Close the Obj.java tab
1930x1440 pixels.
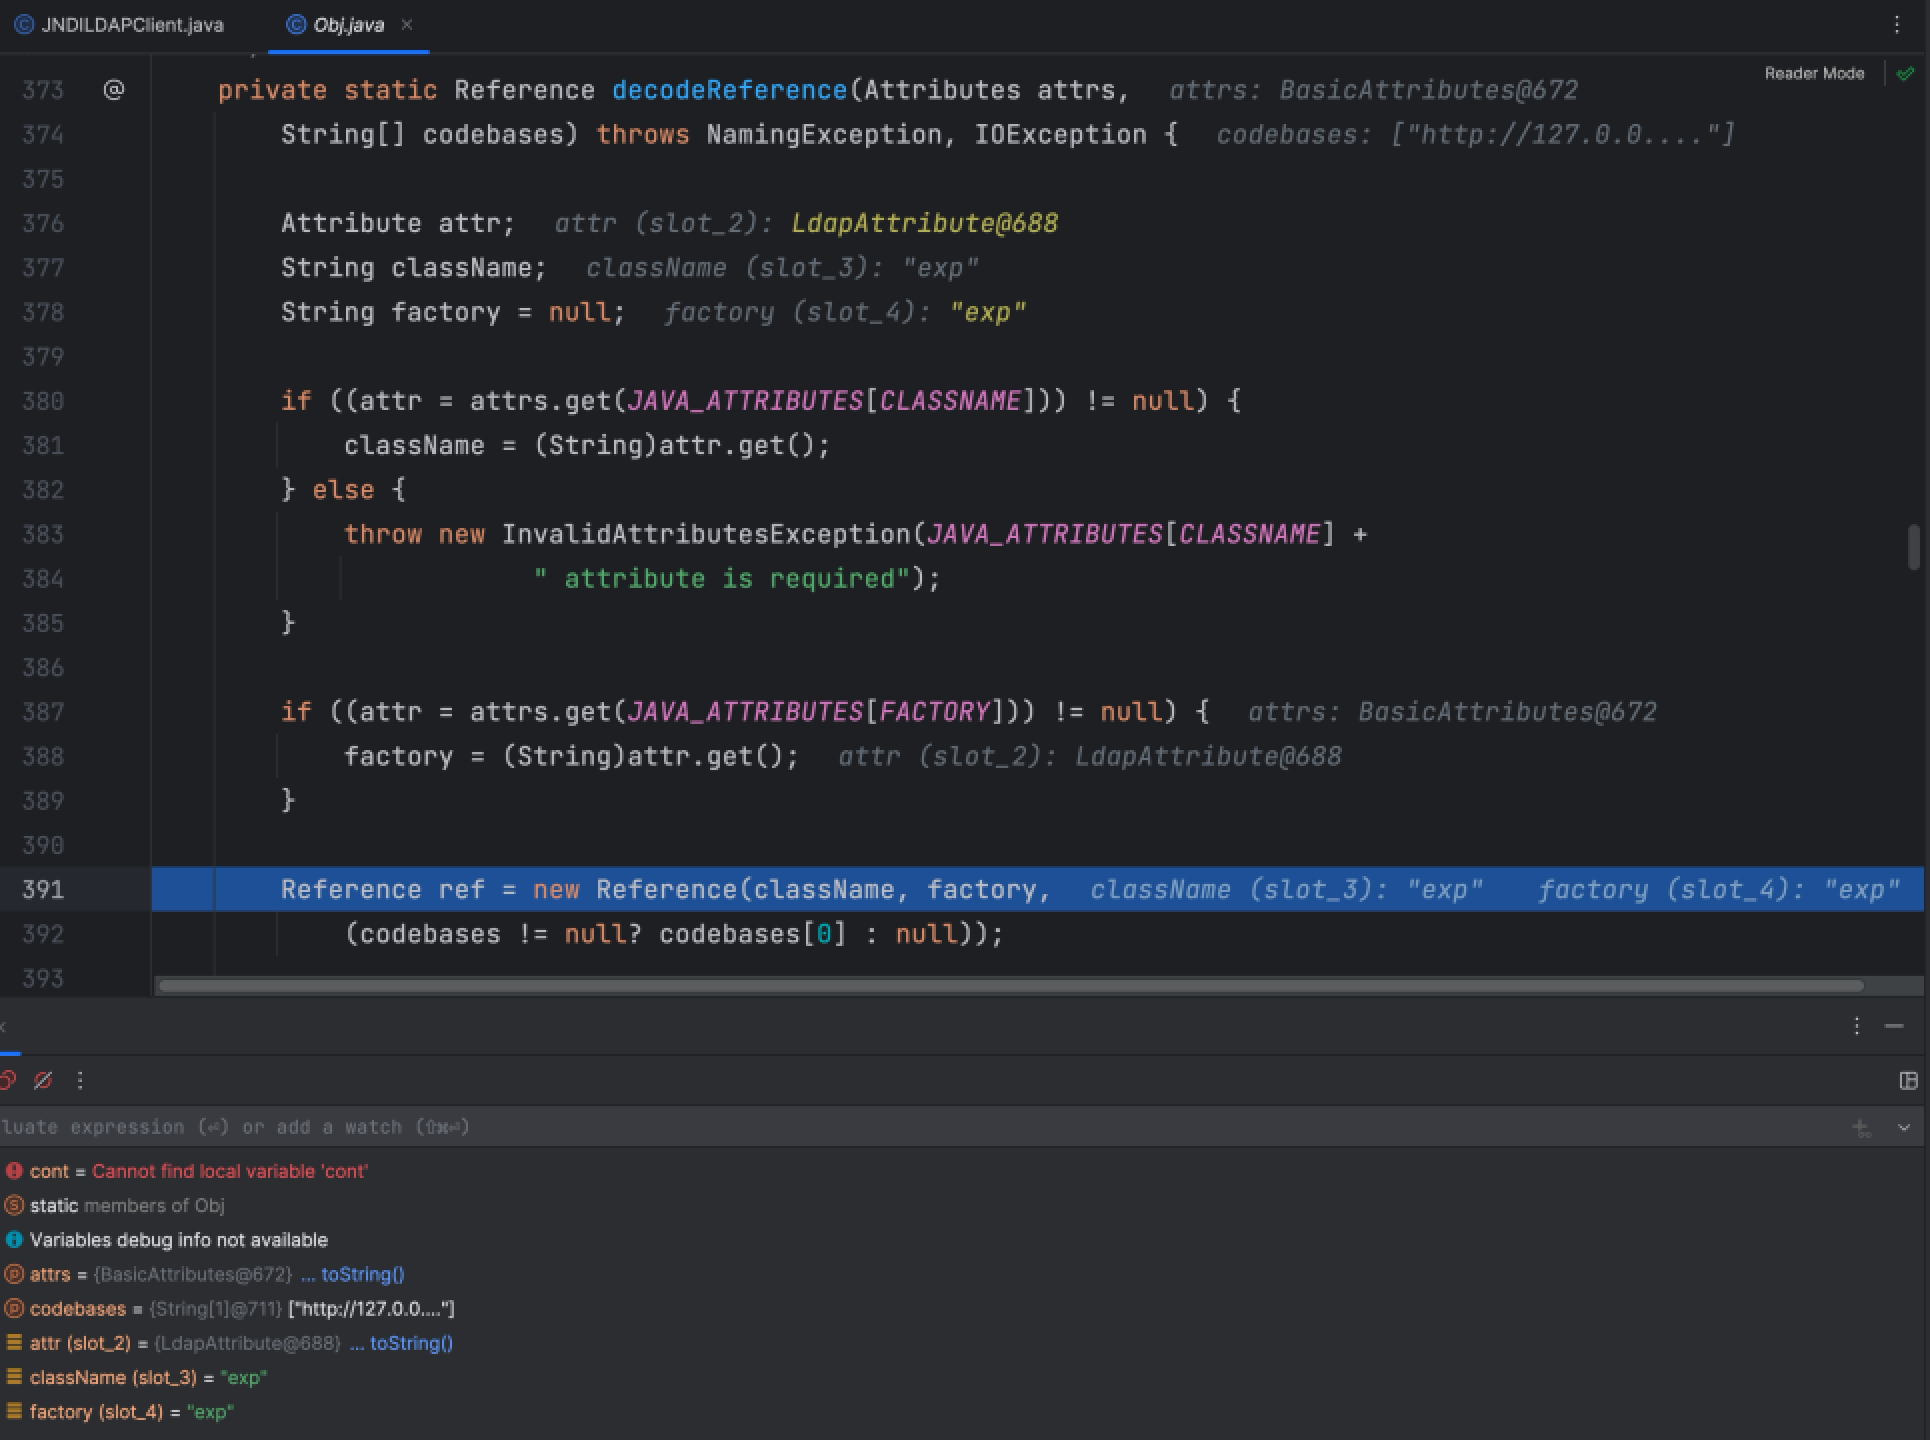tap(406, 25)
